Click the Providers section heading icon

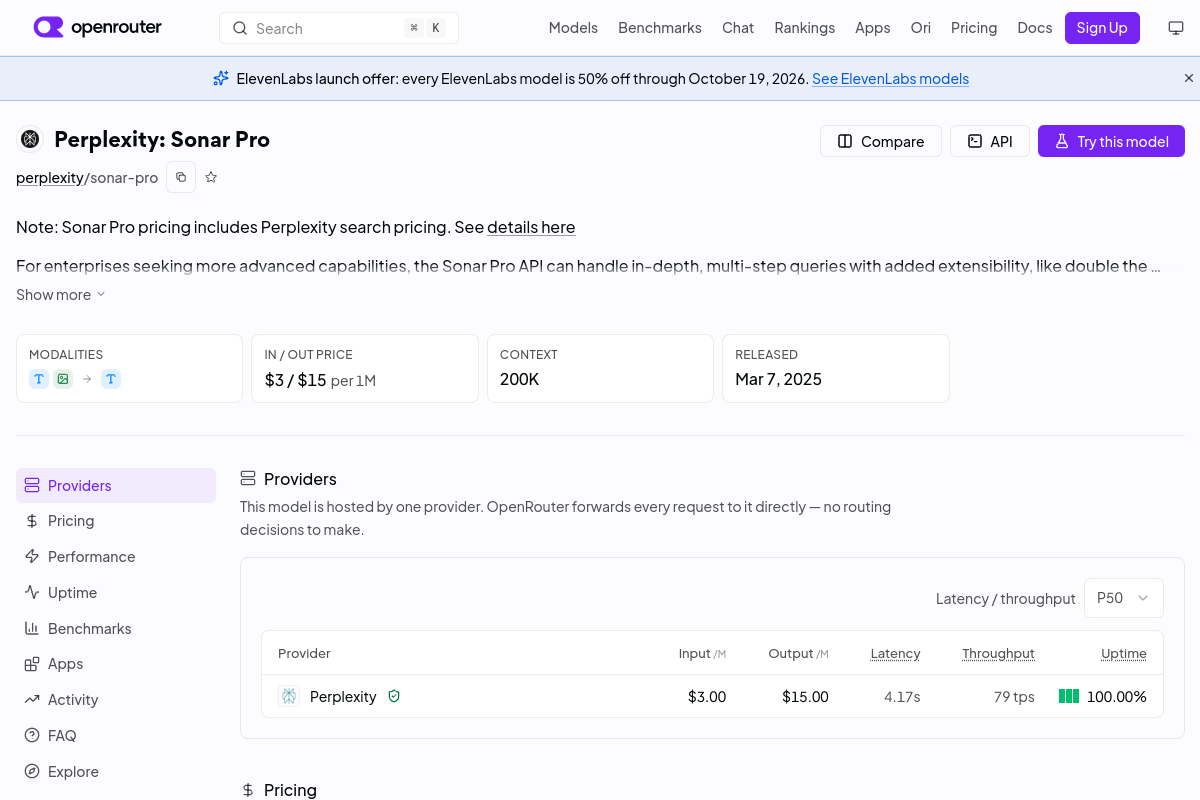coord(248,479)
